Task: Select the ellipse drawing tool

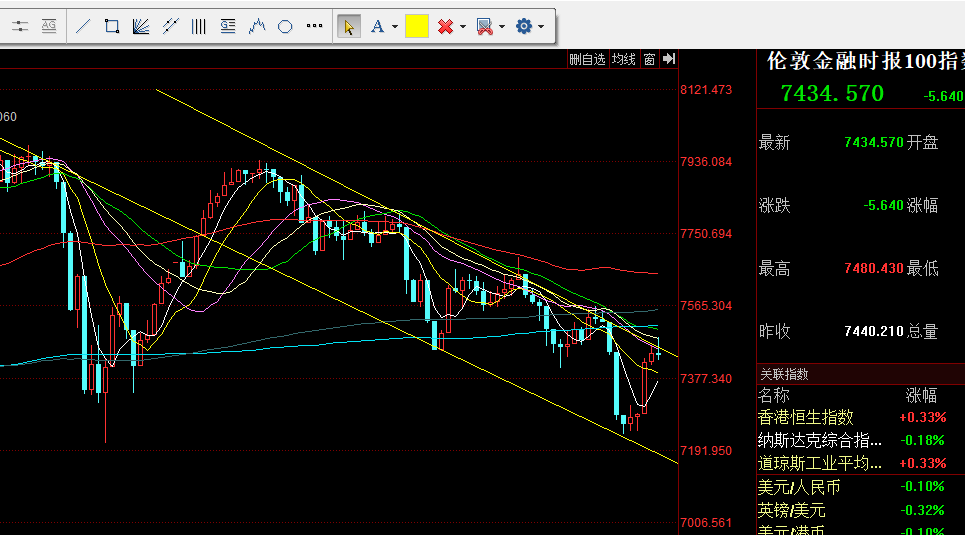Action: (285, 26)
